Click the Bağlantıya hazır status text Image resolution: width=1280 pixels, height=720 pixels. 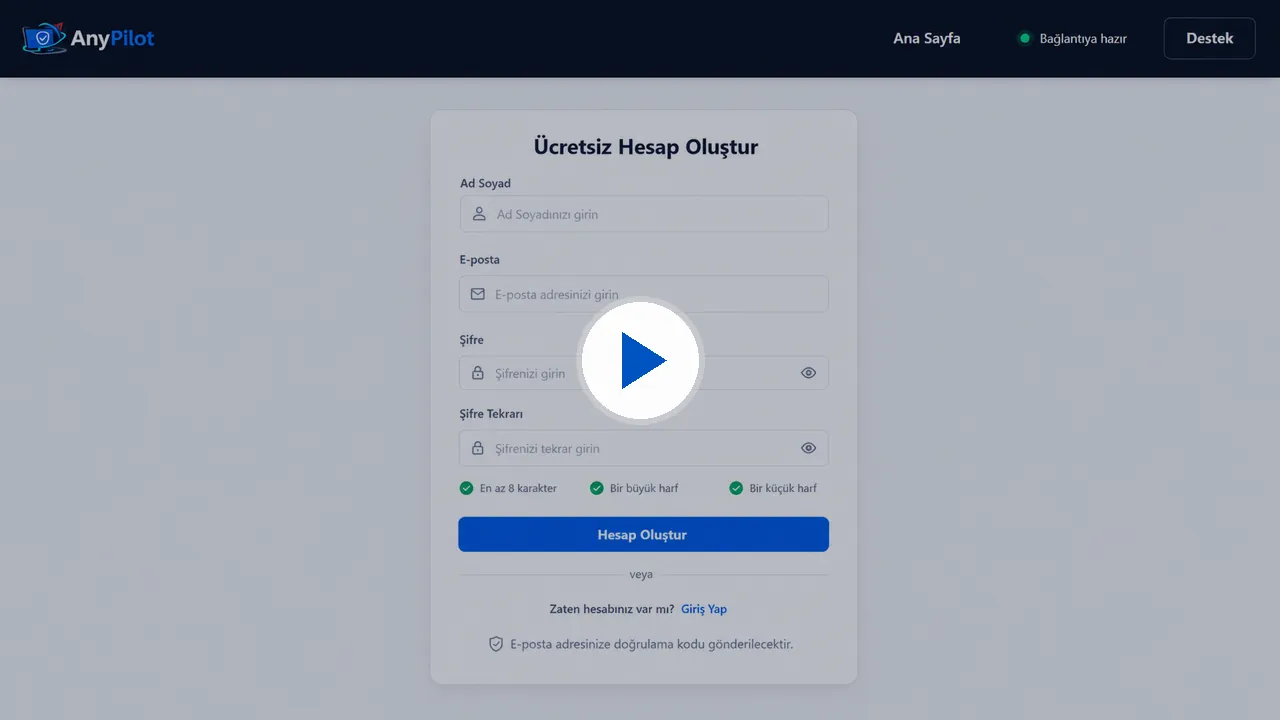coord(1083,39)
